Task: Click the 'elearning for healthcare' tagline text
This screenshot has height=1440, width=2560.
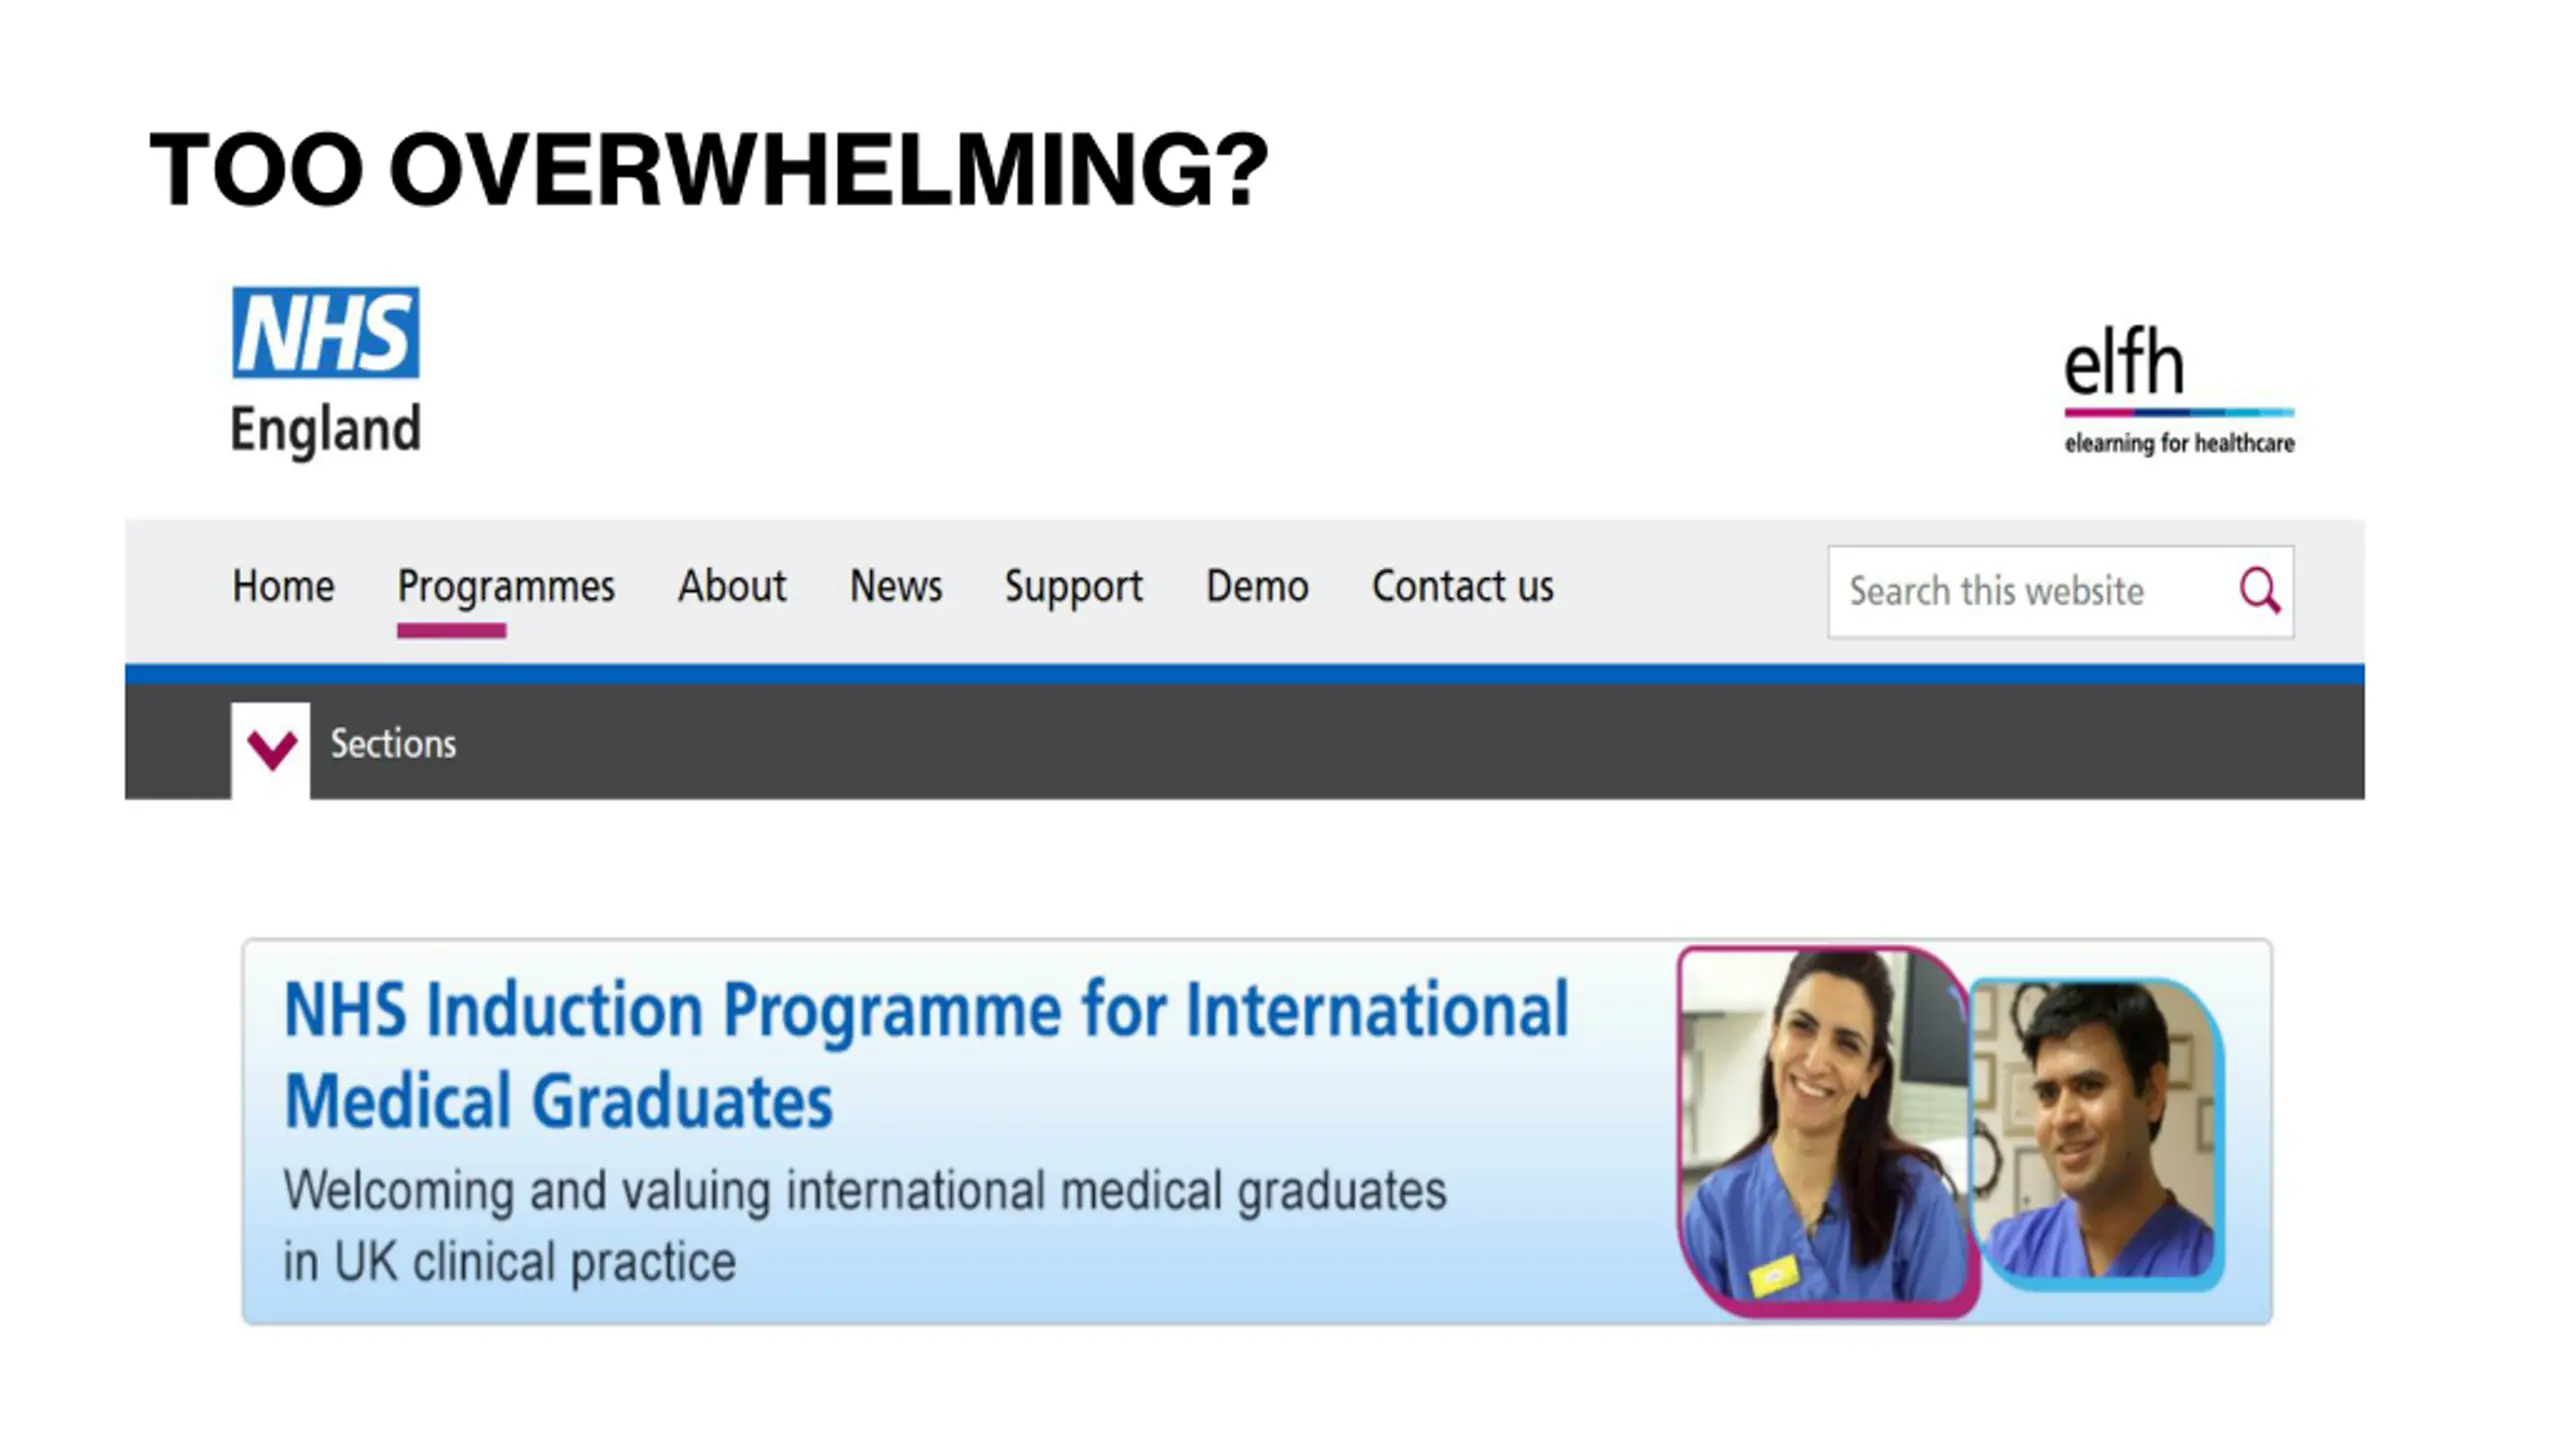Action: tap(2179, 443)
